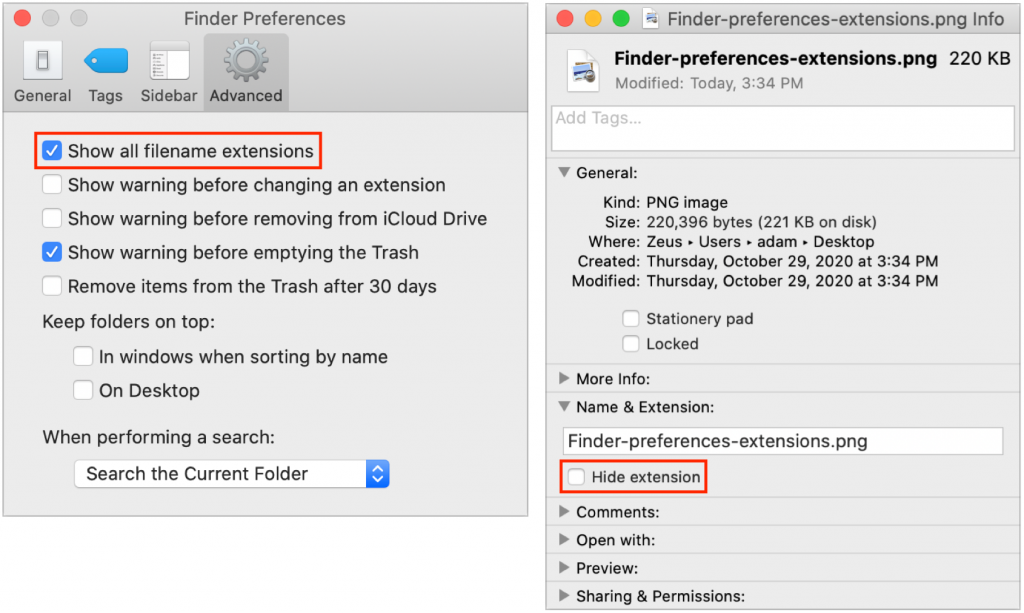Enable Remove items from Trash after 30 days
Viewport: 1024px width, 613px height.
coord(52,286)
